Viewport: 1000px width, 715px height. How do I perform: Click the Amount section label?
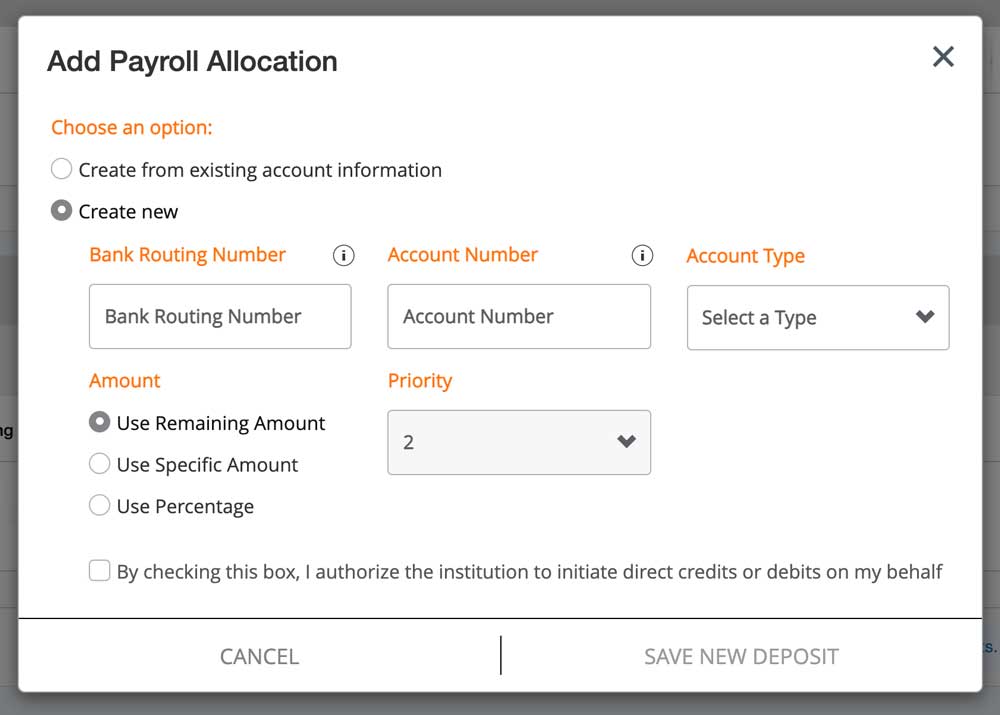click(124, 380)
